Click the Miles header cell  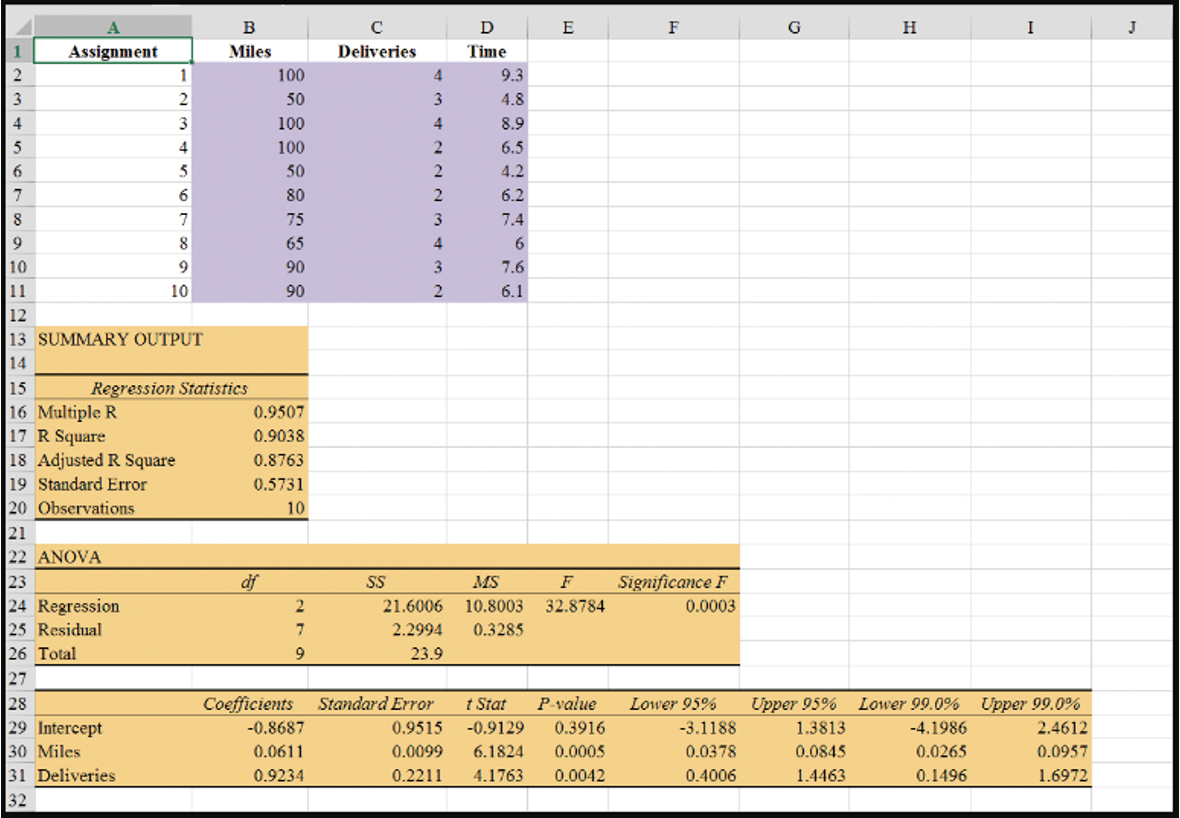click(248, 51)
